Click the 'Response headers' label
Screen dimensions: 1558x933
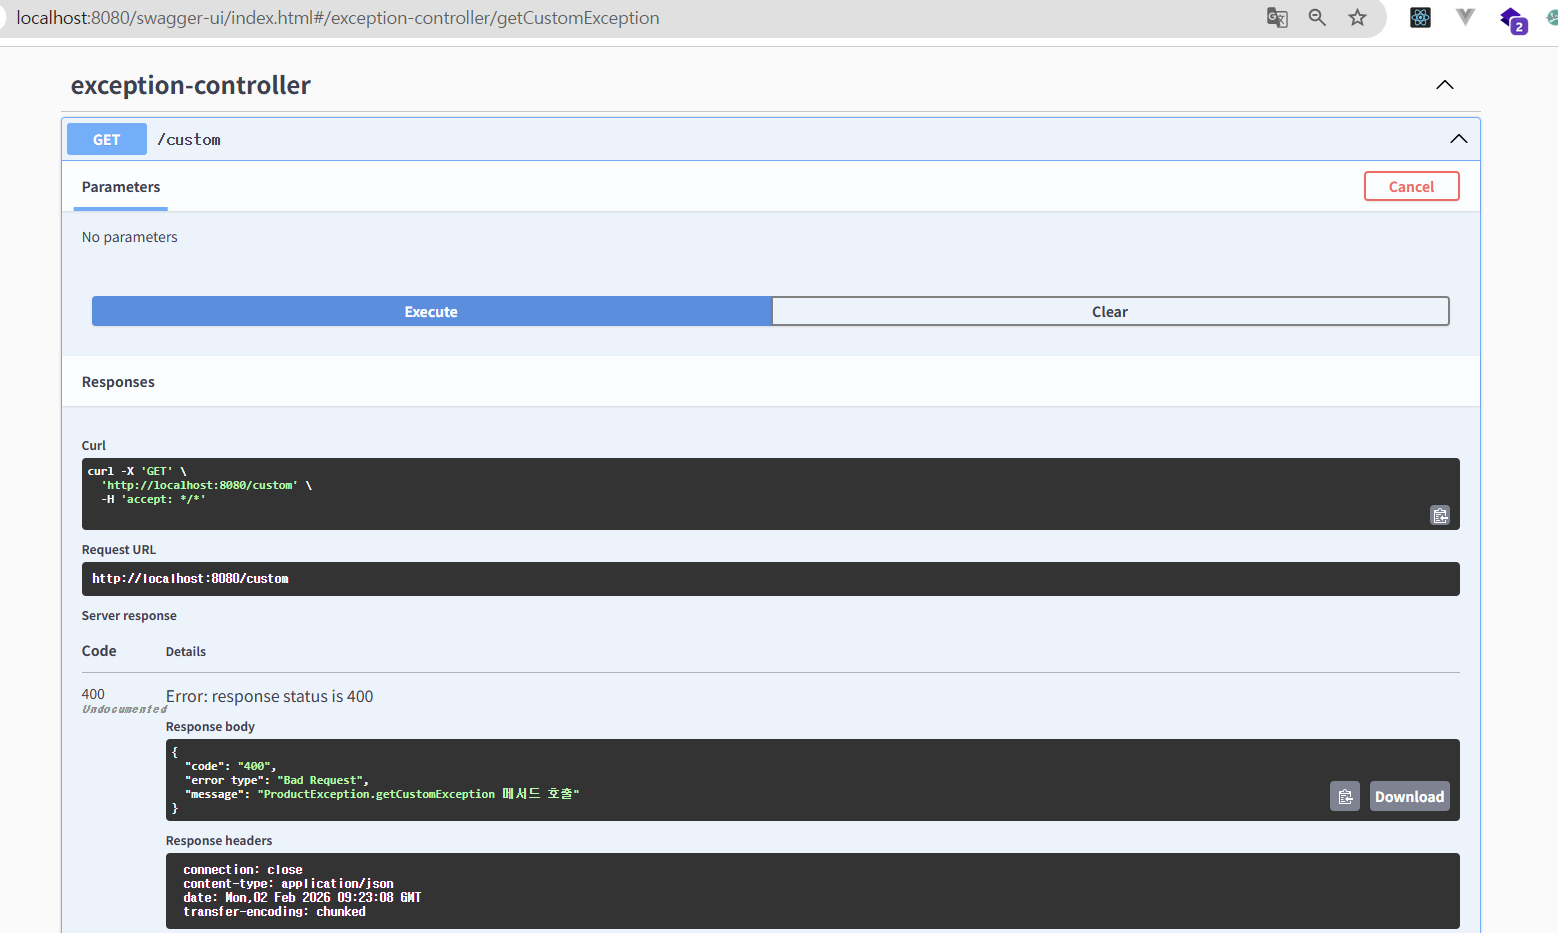(219, 841)
